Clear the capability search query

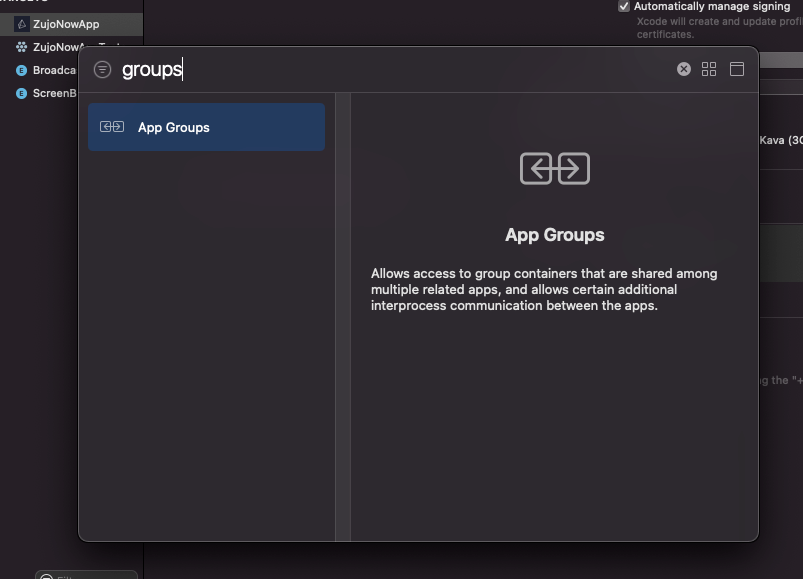pos(683,69)
